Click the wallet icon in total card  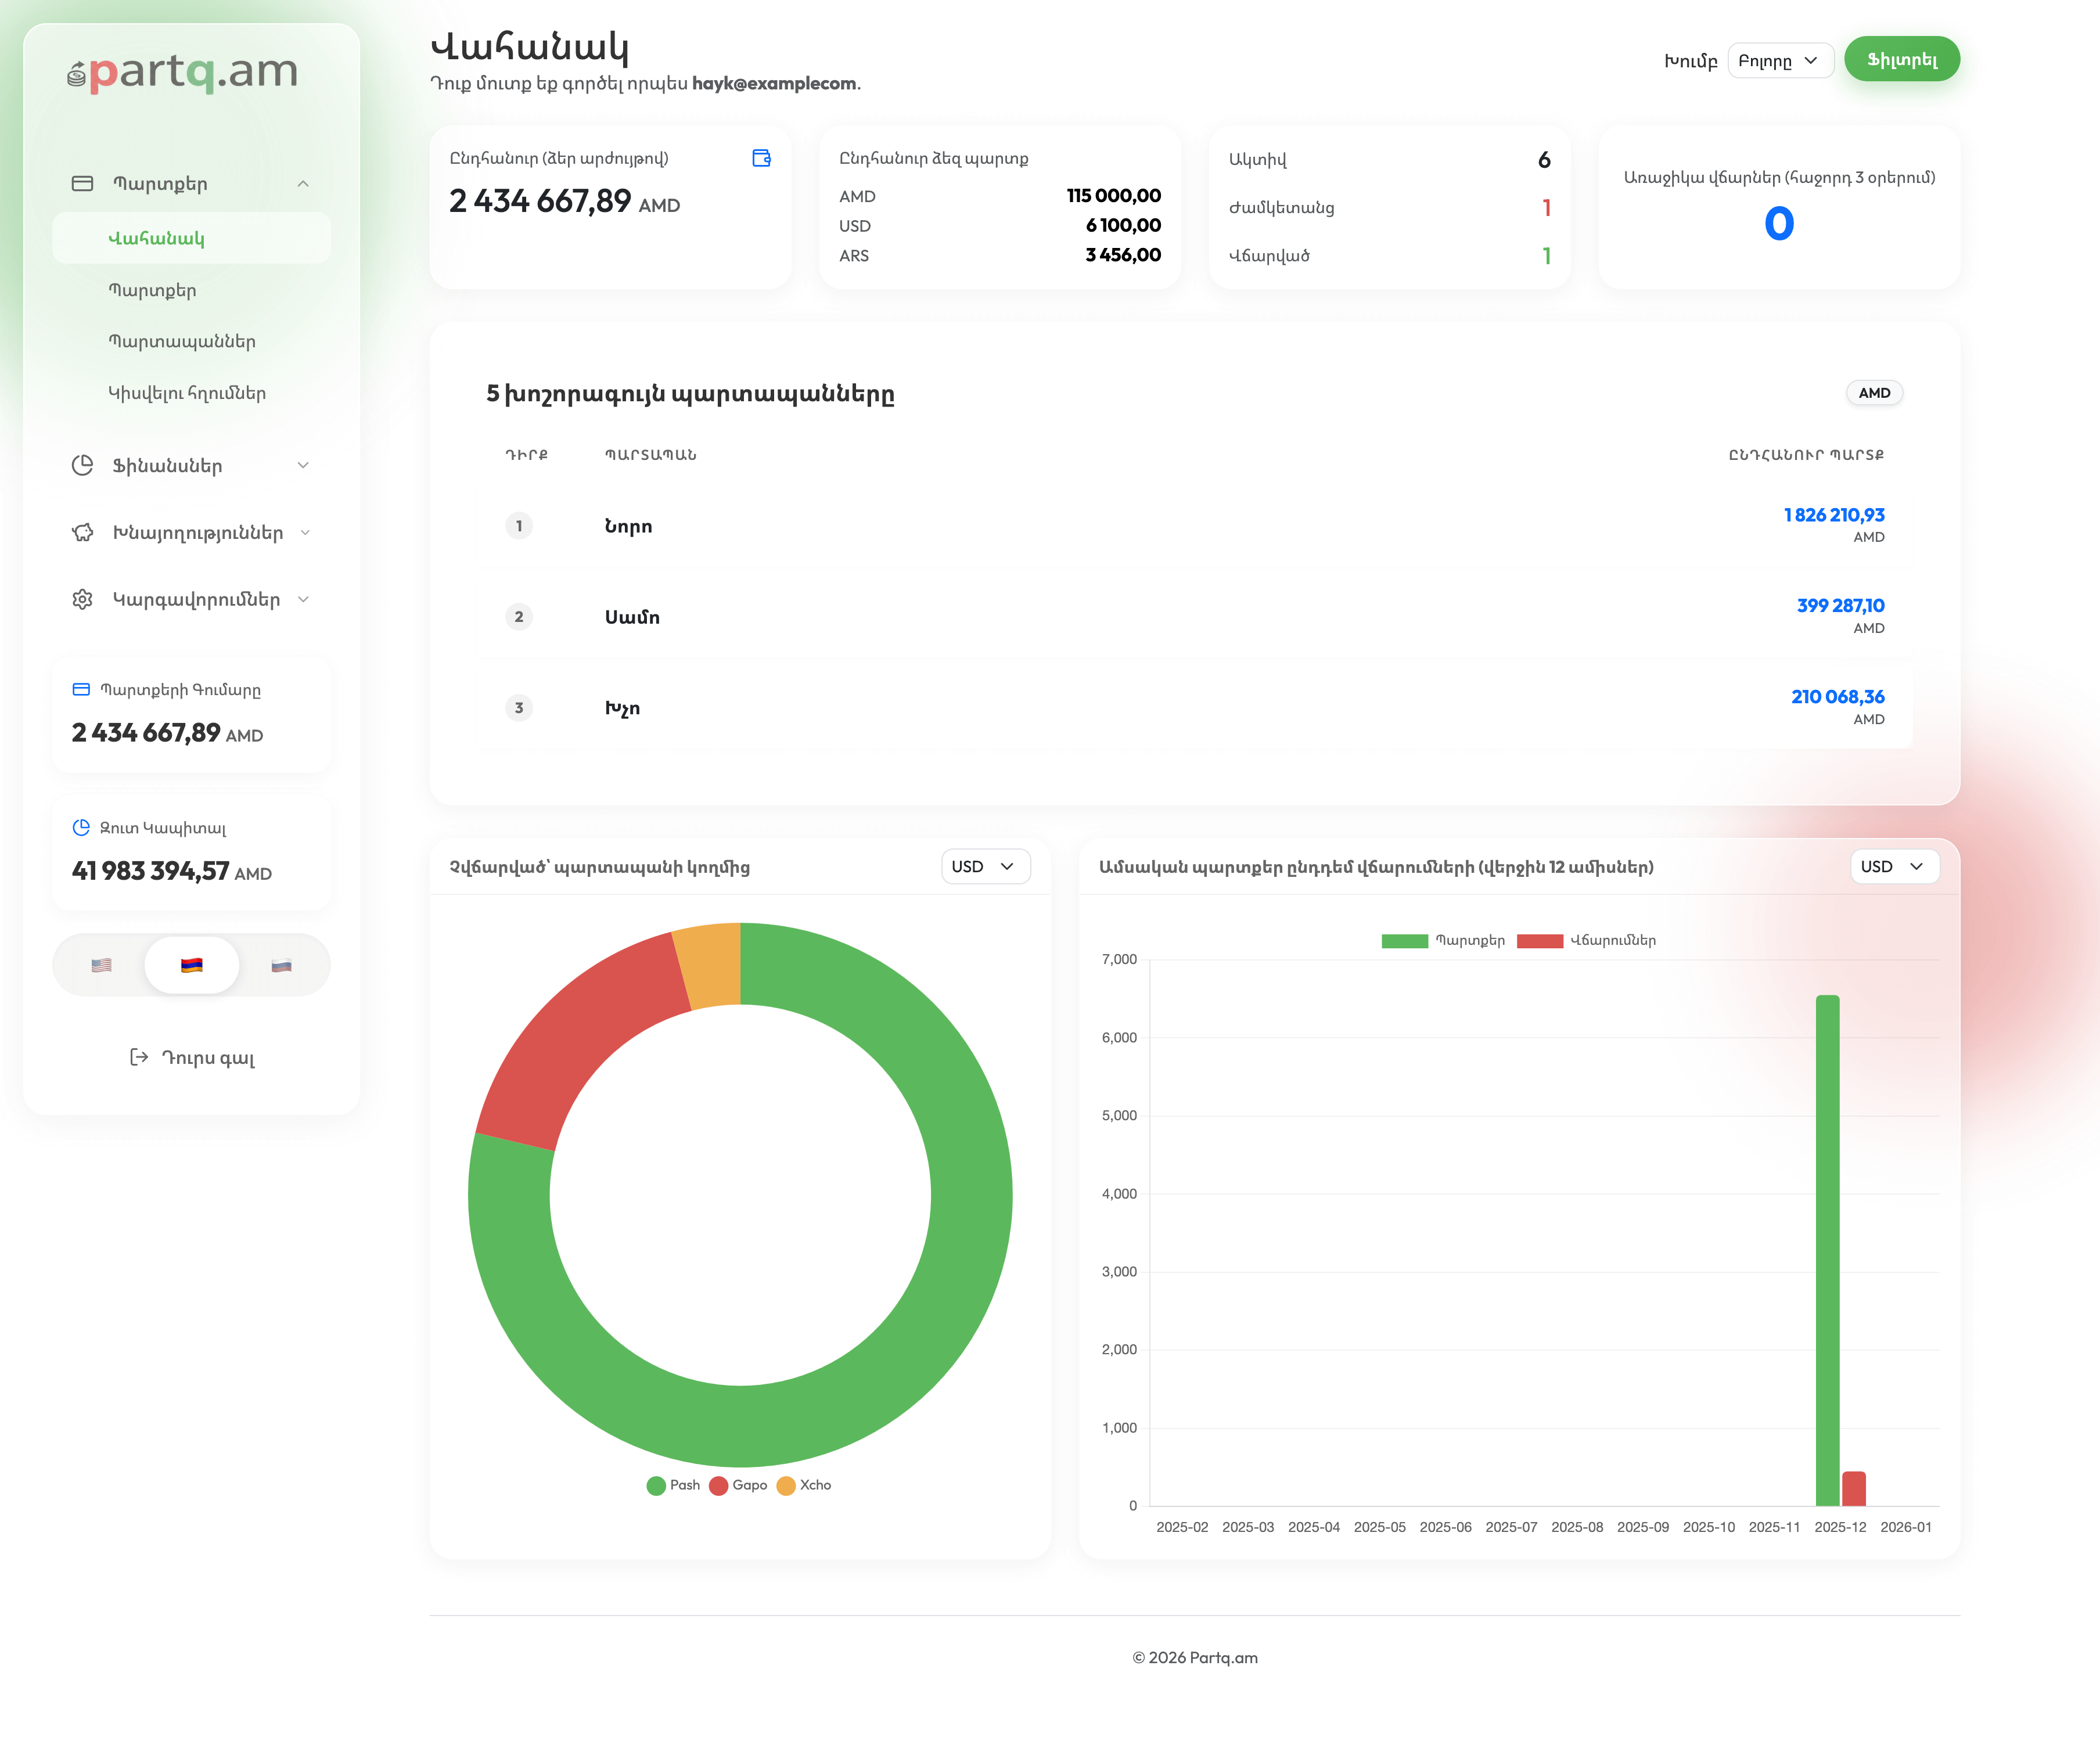tap(761, 158)
